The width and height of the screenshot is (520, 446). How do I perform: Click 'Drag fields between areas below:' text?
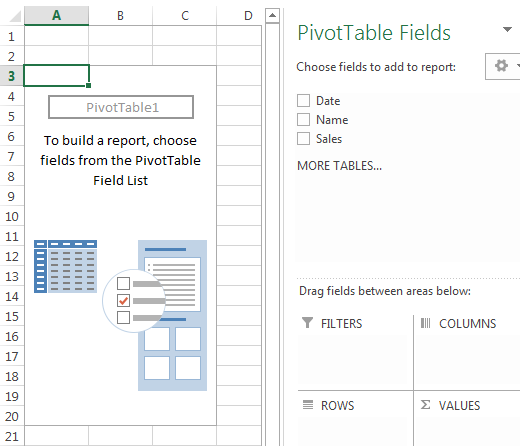pos(385,291)
